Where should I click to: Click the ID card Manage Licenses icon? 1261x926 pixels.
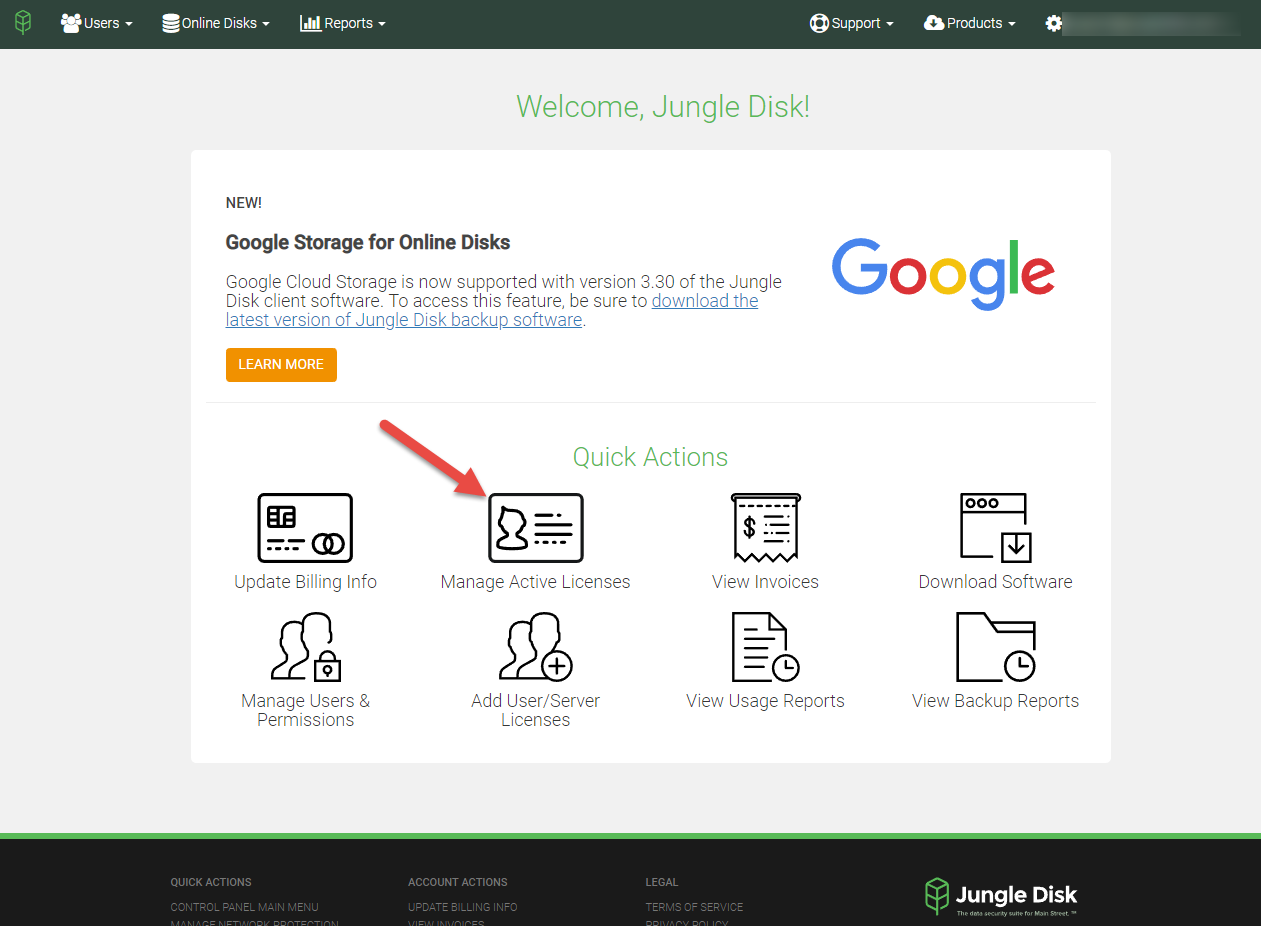coord(535,528)
